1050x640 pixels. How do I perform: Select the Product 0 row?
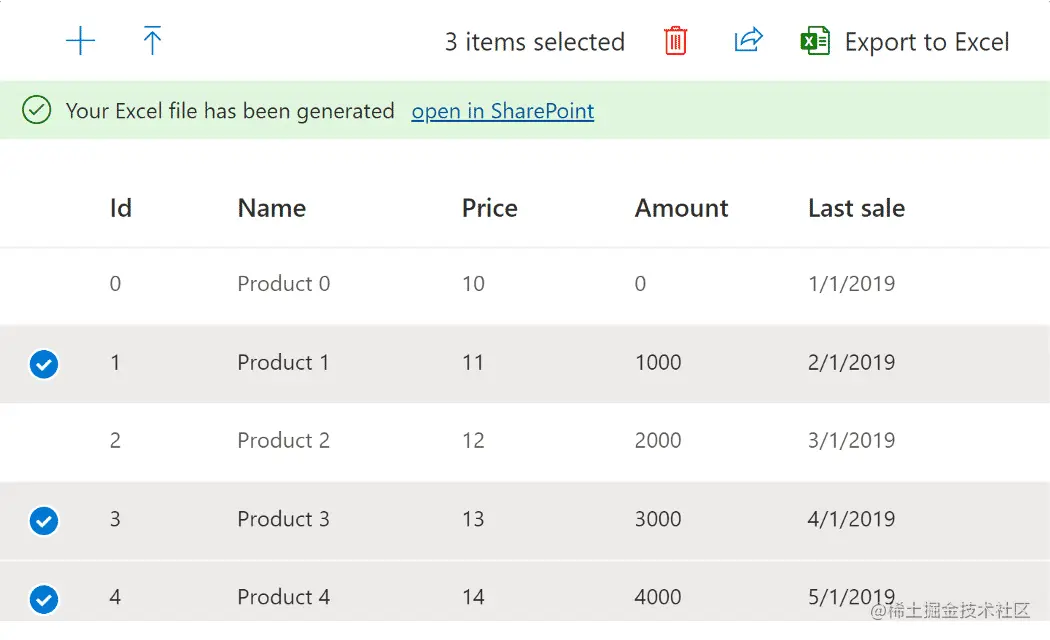tap(283, 284)
